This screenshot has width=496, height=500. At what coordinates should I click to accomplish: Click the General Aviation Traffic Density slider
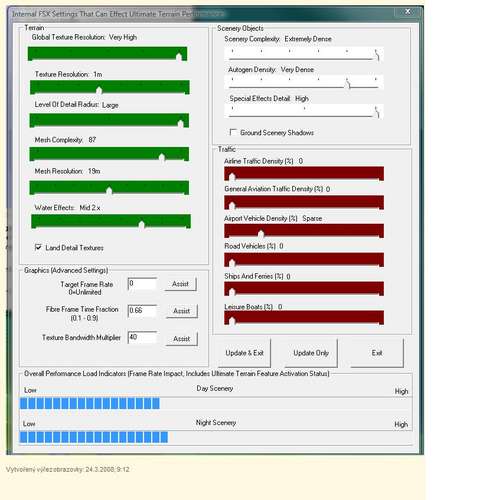tap(304, 202)
